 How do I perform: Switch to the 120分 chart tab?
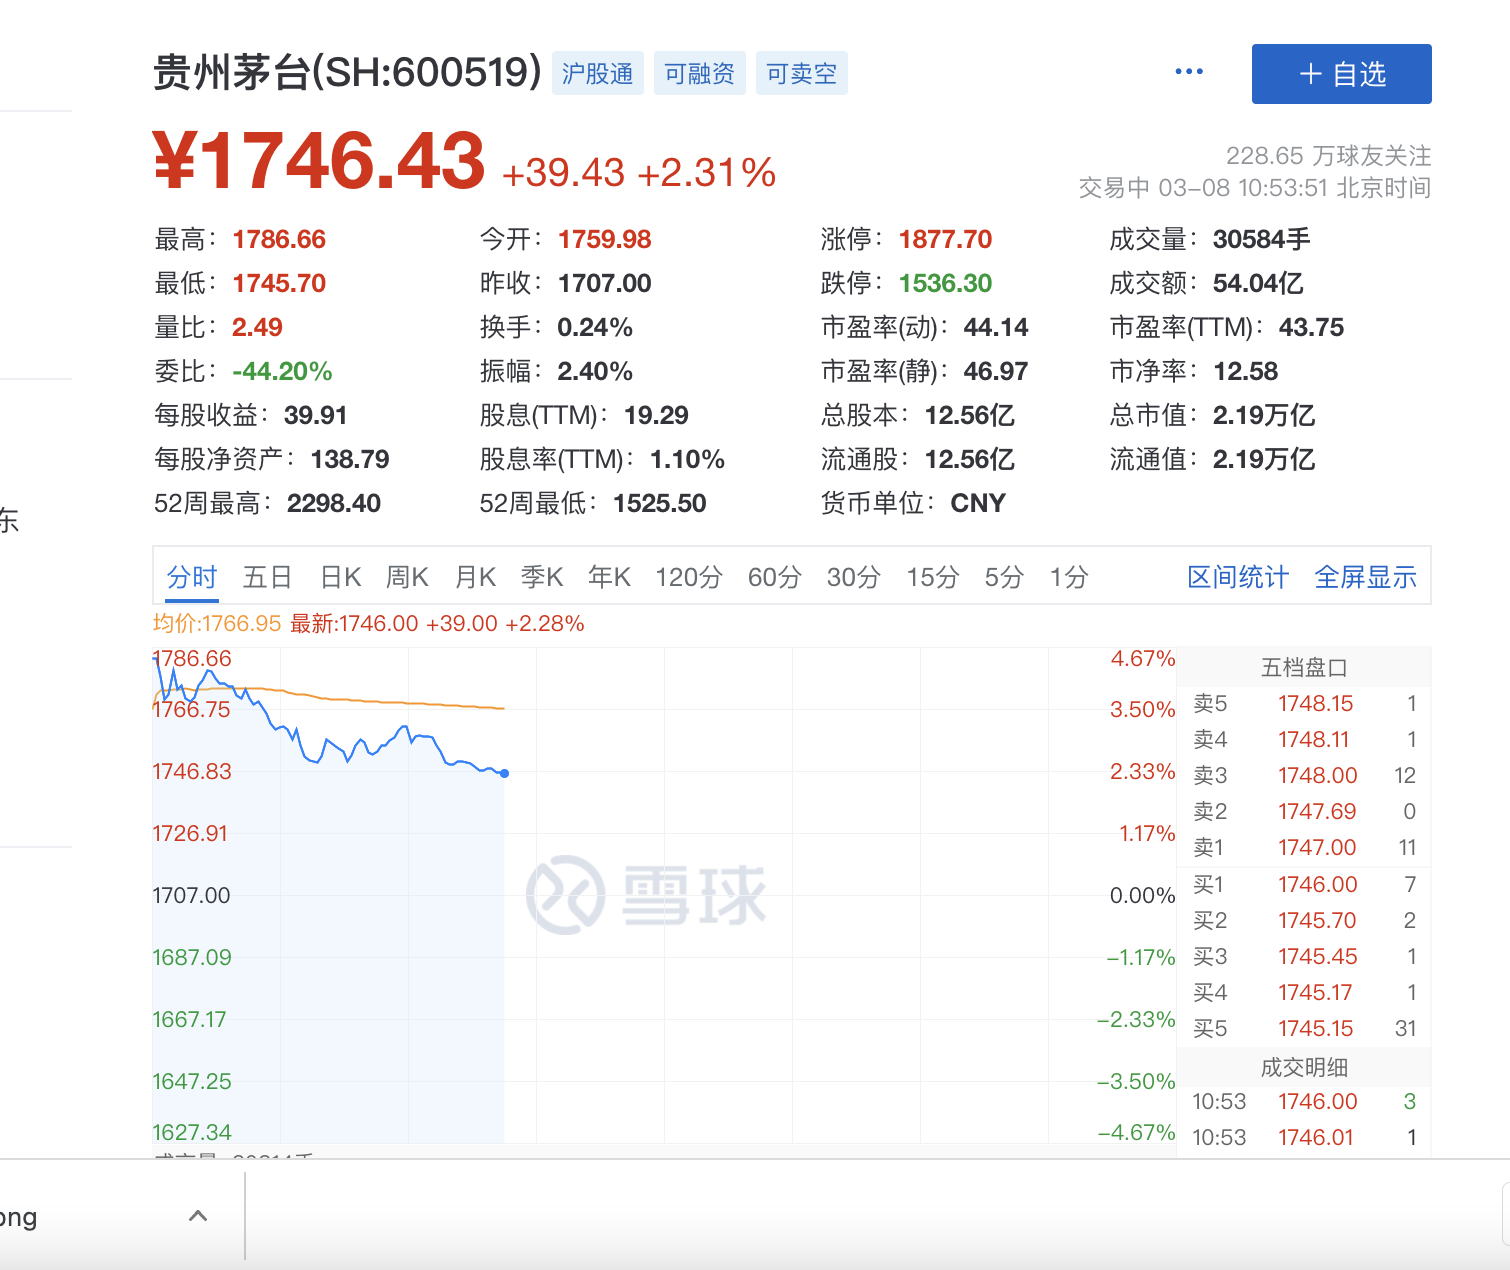(689, 577)
